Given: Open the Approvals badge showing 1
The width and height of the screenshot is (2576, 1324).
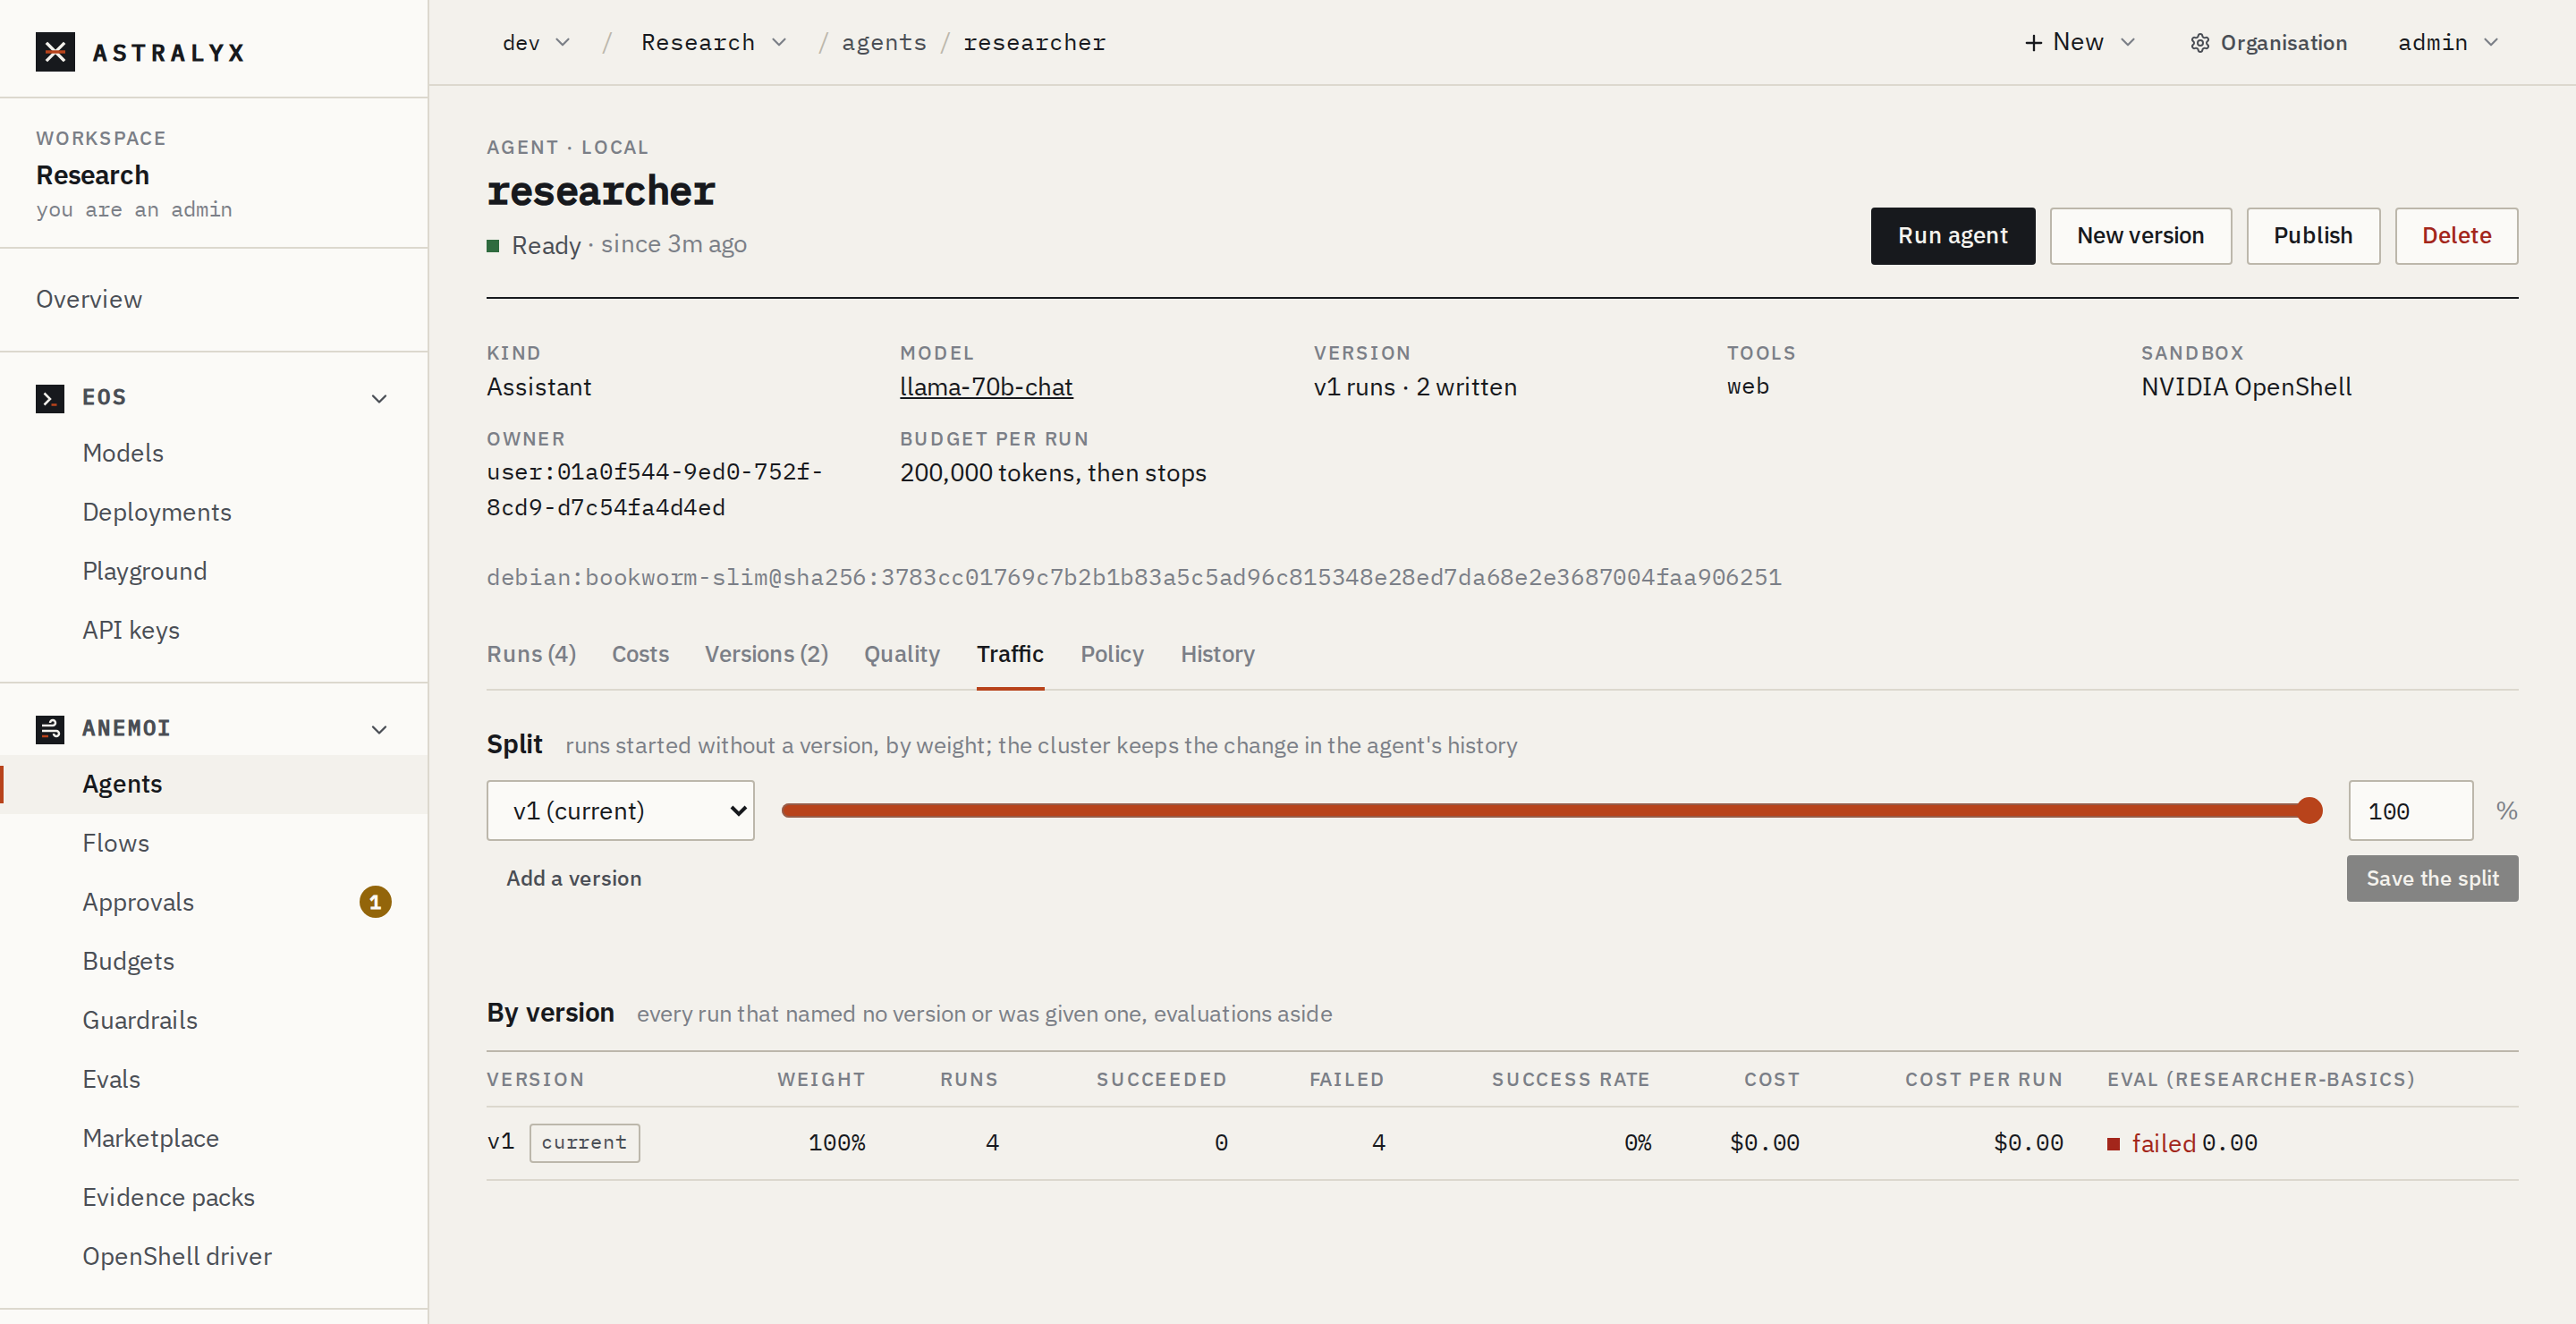Looking at the screenshot, I should coord(375,902).
